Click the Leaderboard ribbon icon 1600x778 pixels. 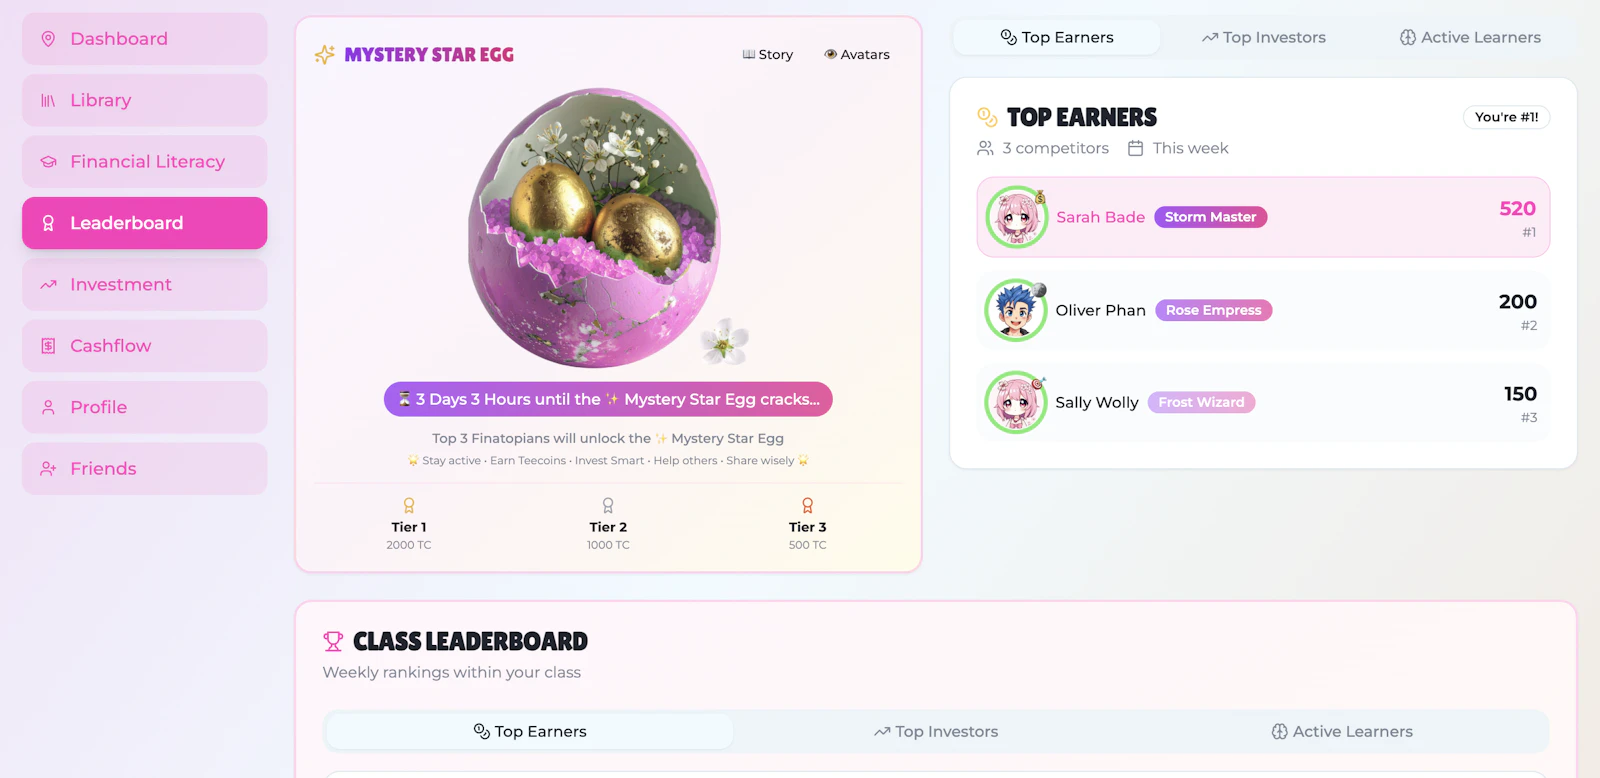pyautogui.click(x=48, y=223)
